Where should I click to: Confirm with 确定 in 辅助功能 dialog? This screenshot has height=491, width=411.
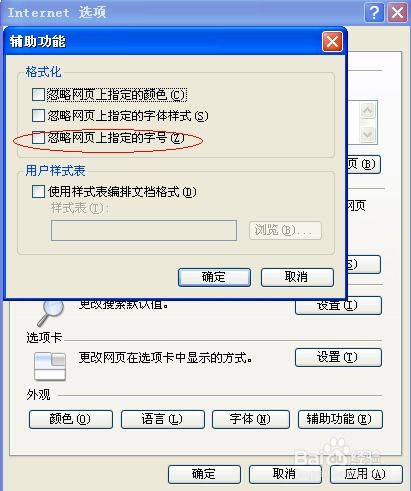pos(214,277)
